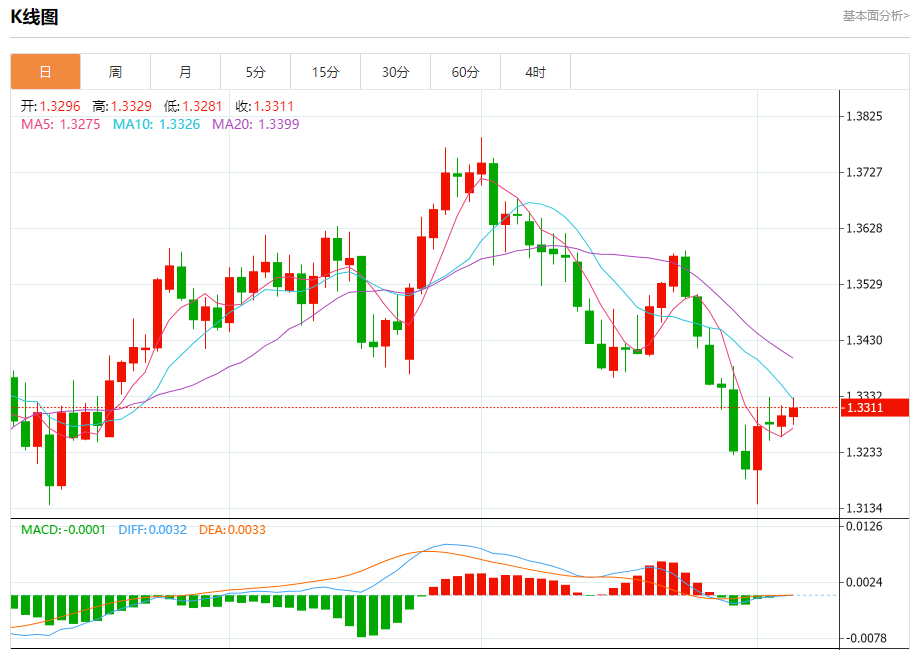Click the MA20: 1.3399 legend

(x=256, y=124)
